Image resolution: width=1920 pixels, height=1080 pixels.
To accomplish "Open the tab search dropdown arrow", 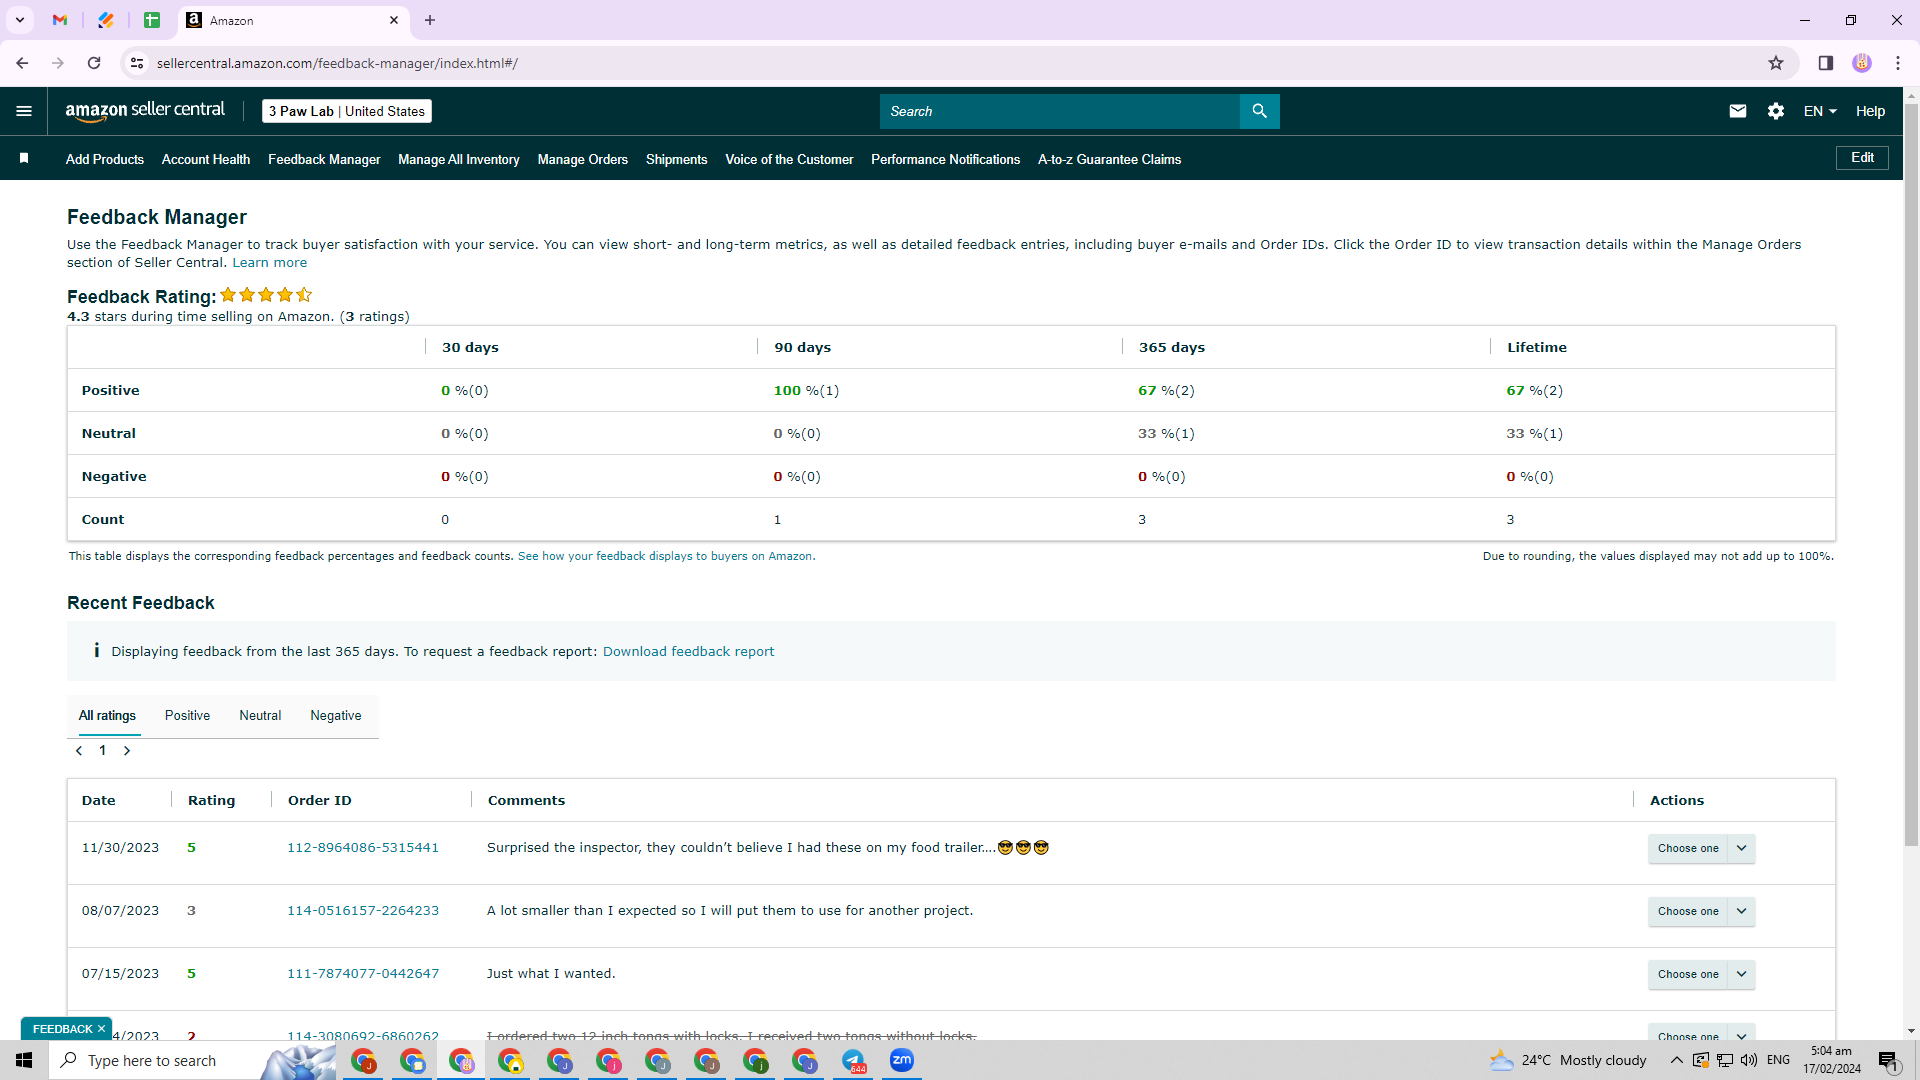I will (x=19, y=20).
